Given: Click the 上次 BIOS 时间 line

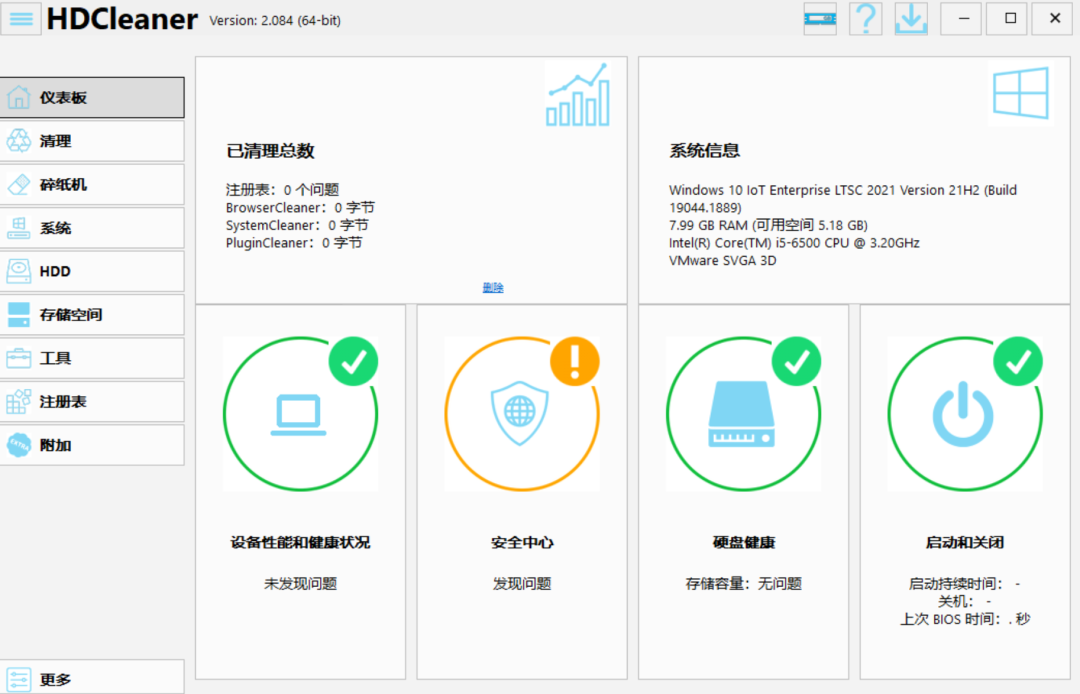Looking at the screenshot, I should point(965,619).
